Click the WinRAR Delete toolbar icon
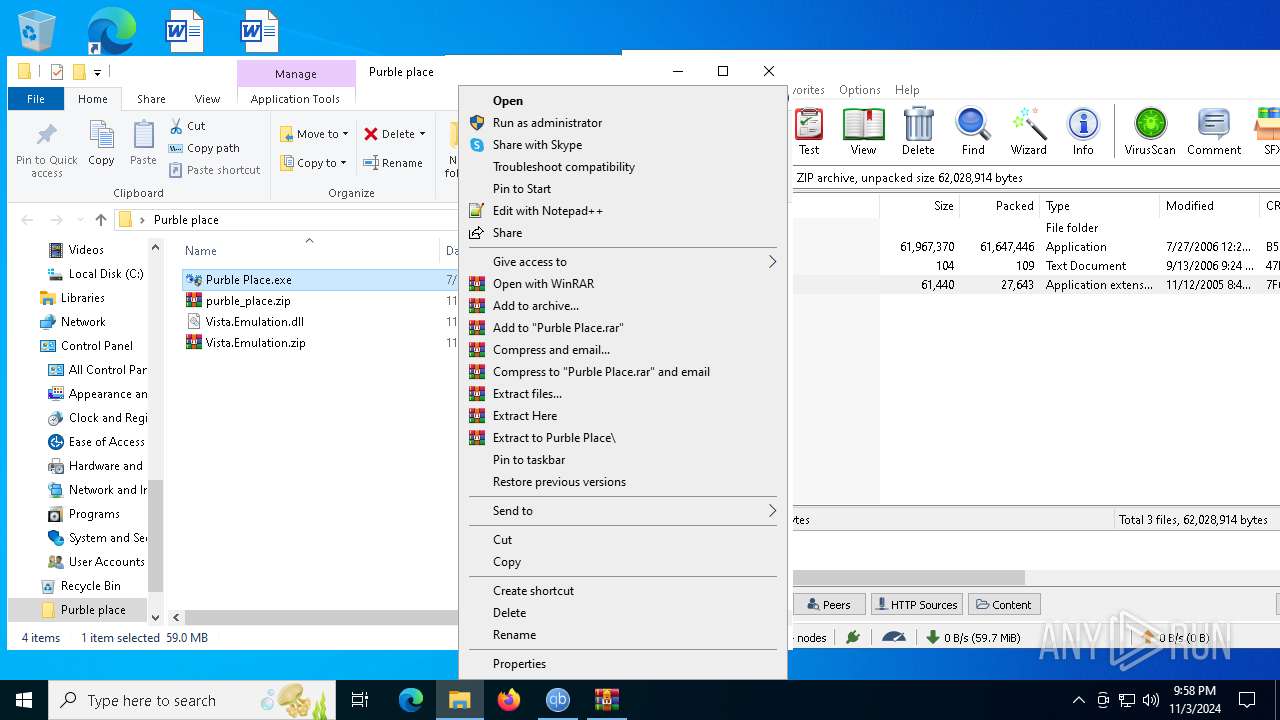 [918, 132]
